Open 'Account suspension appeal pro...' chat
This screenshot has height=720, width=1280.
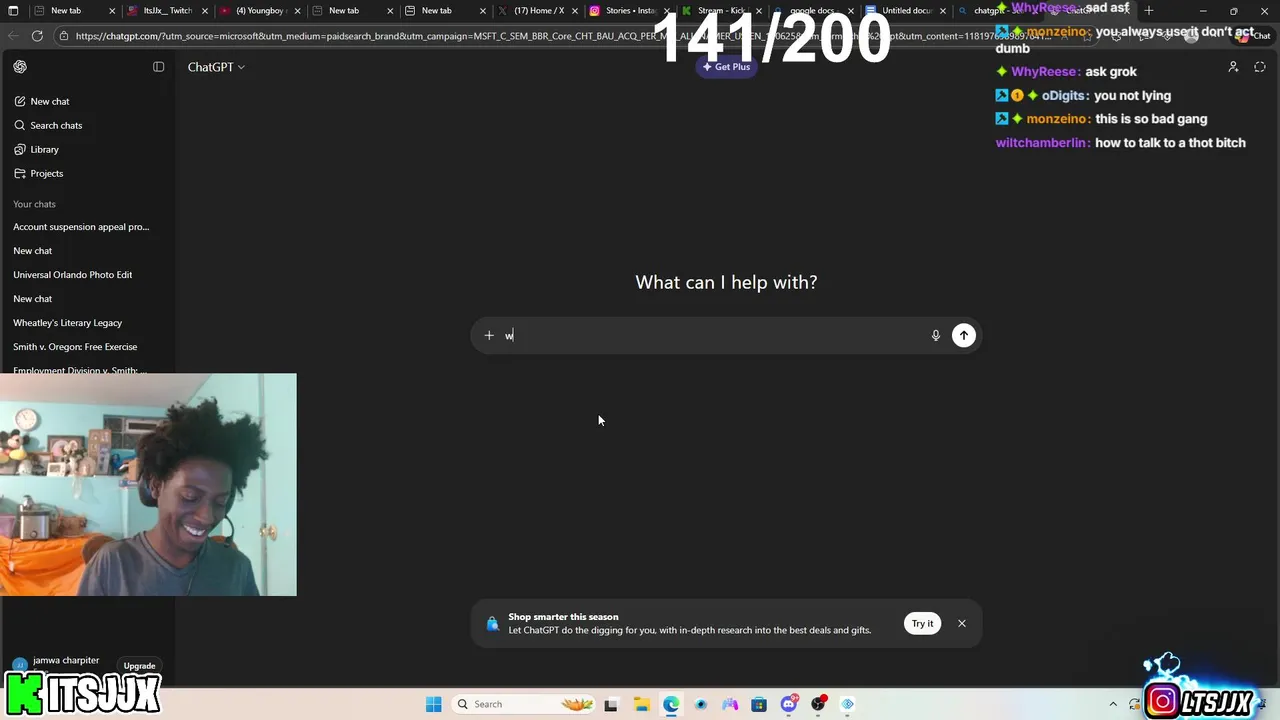click(81, 227)
